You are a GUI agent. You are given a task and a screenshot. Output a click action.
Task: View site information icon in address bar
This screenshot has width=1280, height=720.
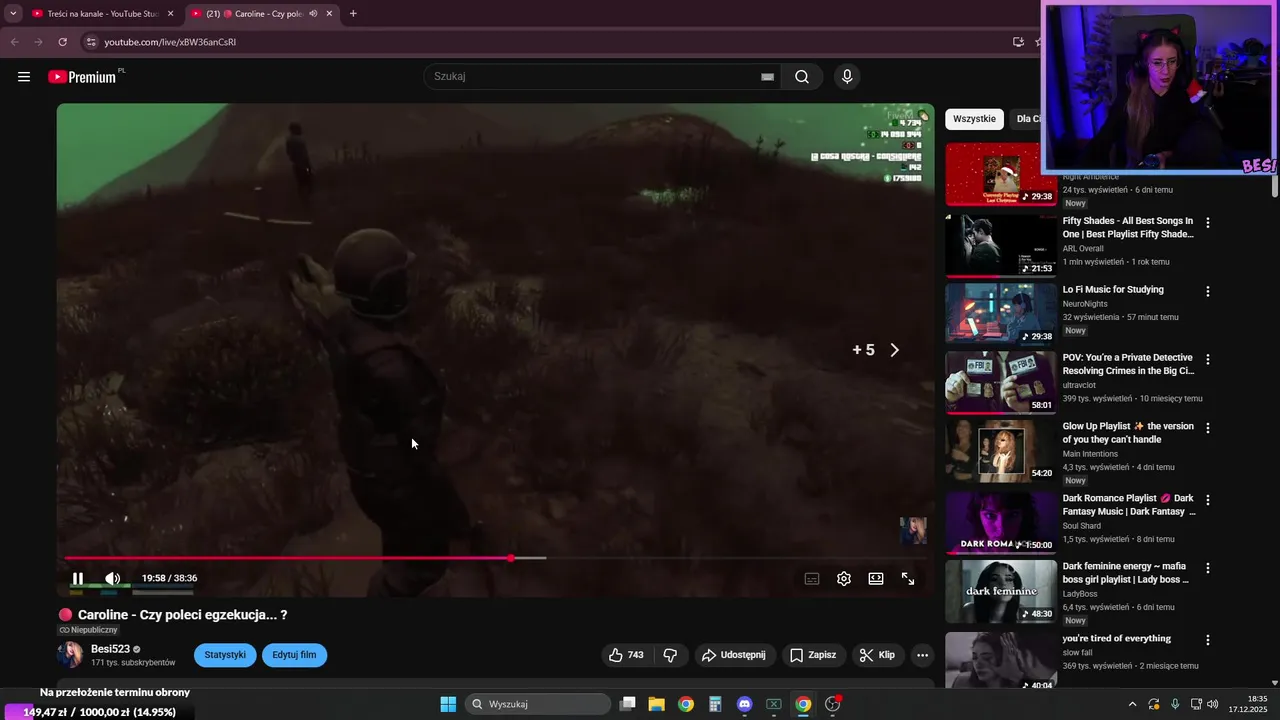(x=91, y=42)
